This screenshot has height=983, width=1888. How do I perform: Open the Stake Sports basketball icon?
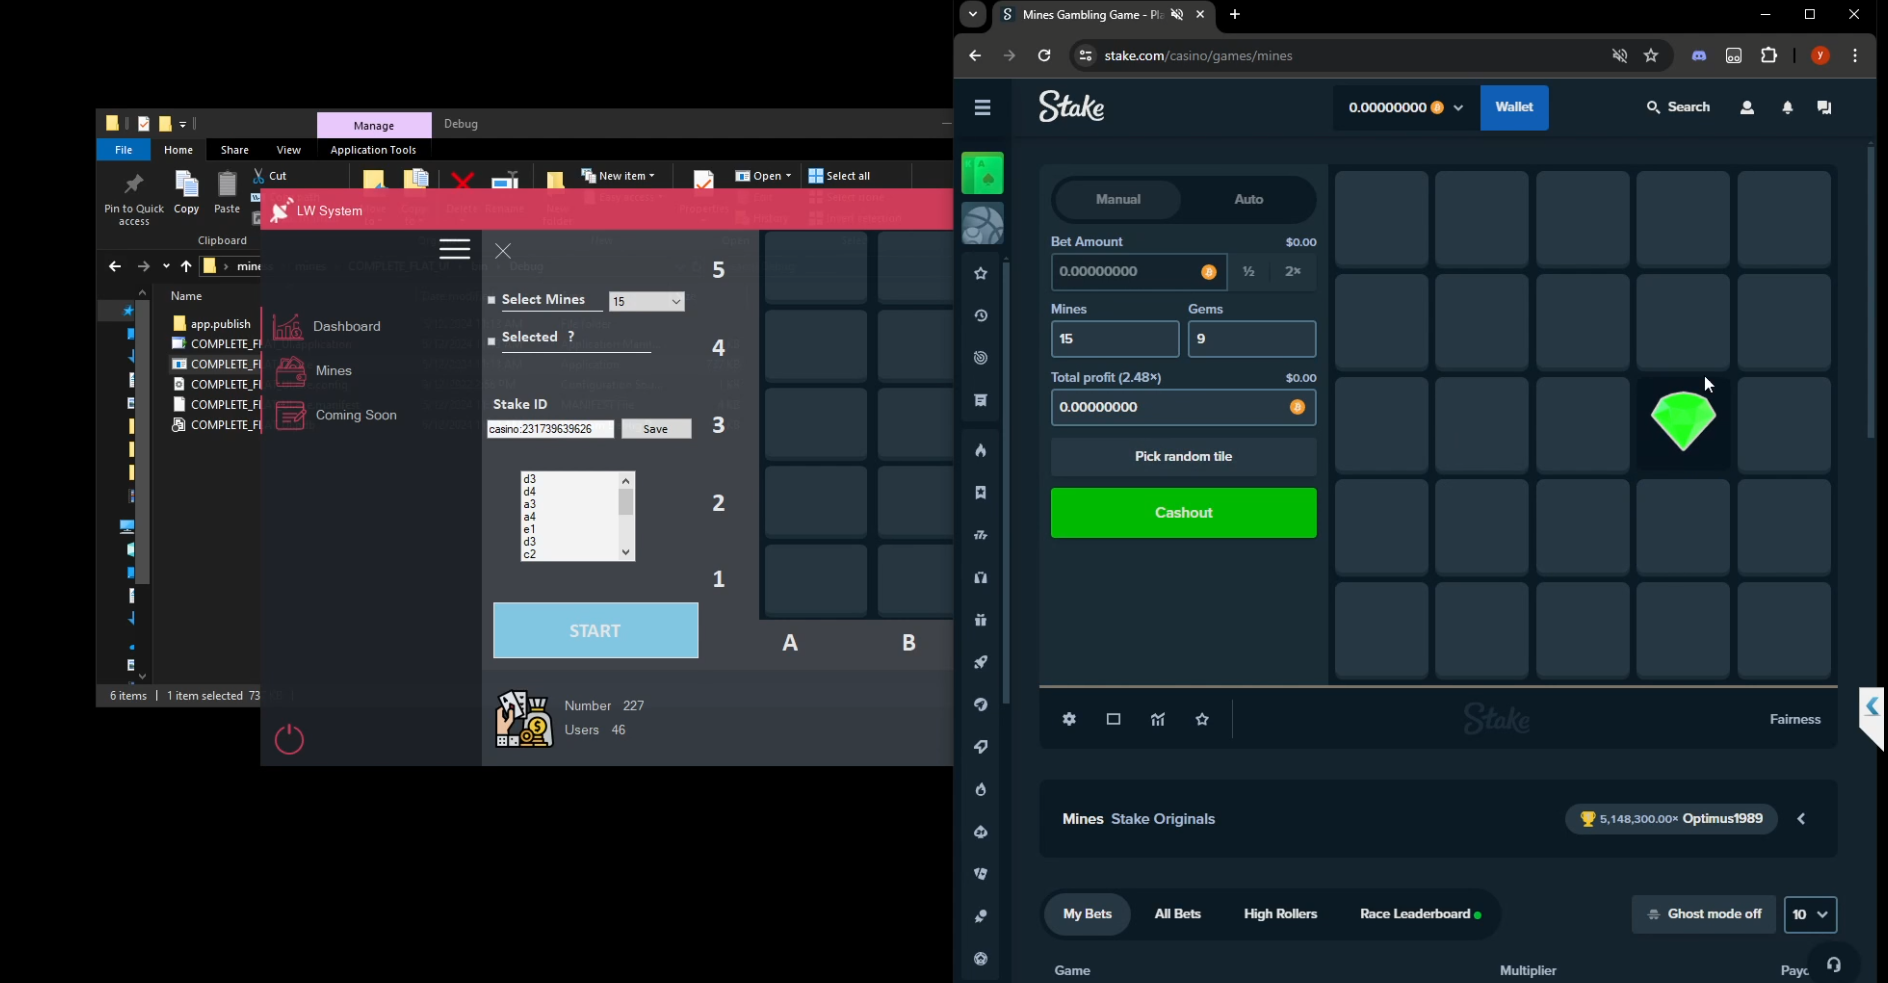(982, 224)
